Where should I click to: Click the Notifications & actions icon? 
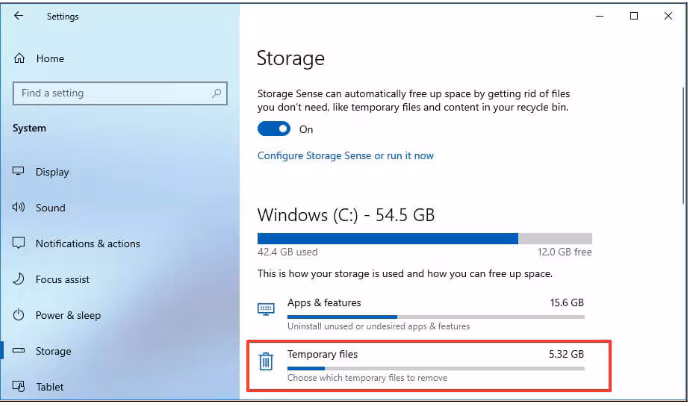[x=18, y=243]
